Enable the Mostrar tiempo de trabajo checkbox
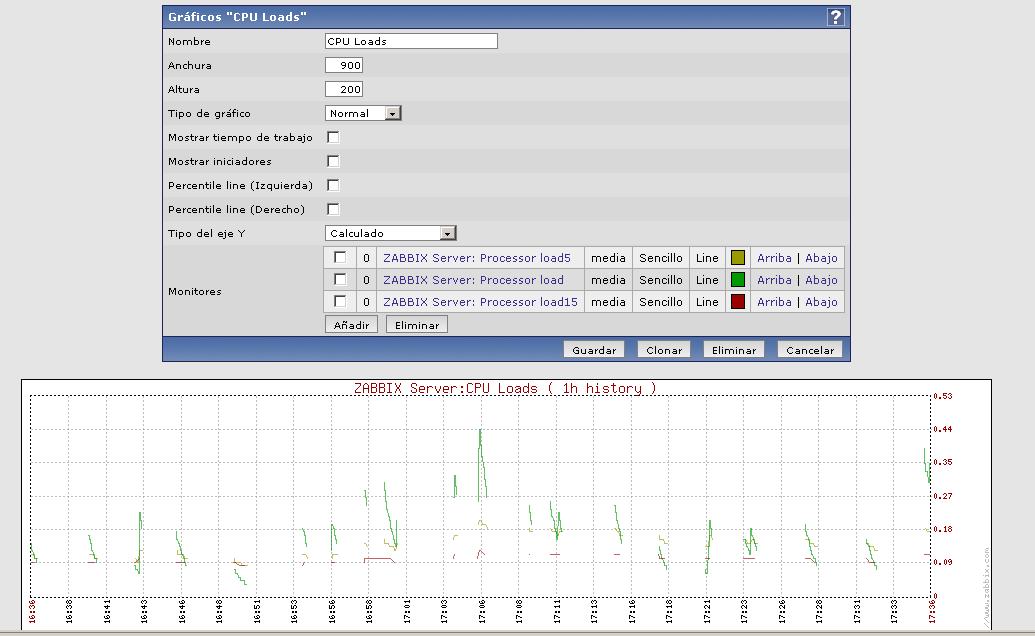The height and width of the screenshot is (636, 1035). 333,137
